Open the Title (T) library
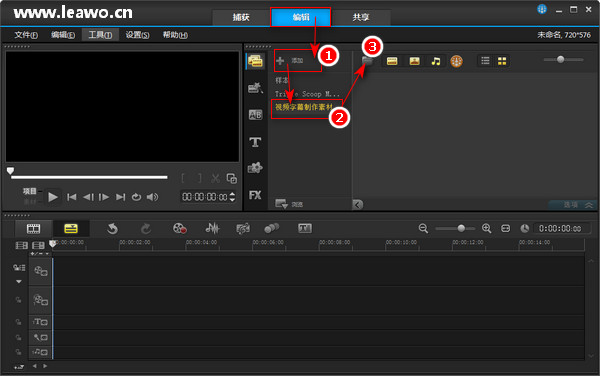Viewport: 600px width, 376px height. [255, 142]
